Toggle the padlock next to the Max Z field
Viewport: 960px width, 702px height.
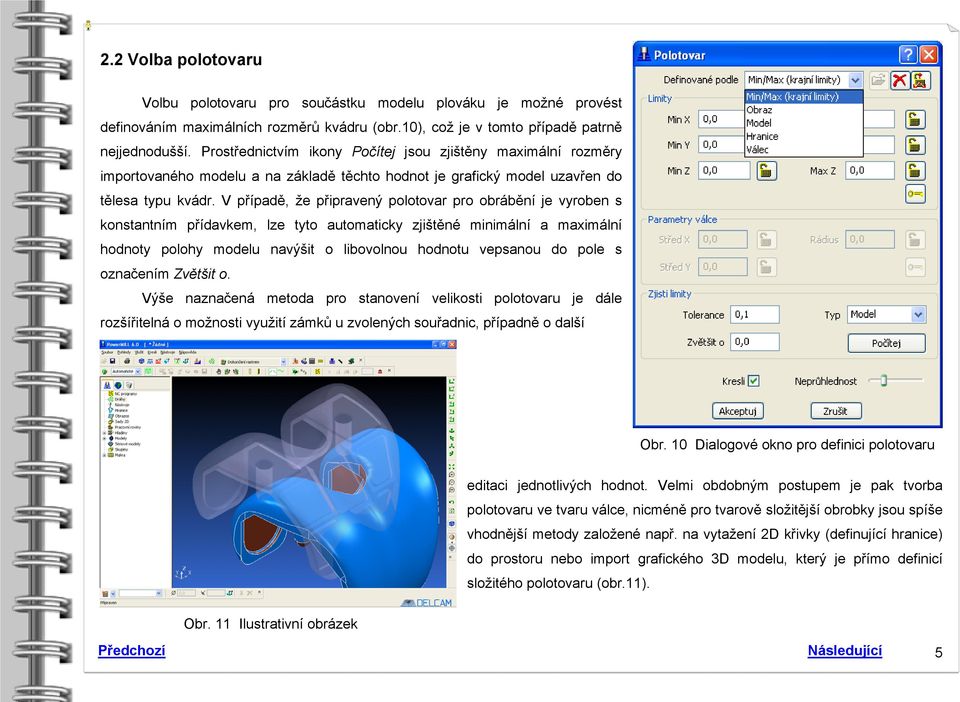point(915,171)
